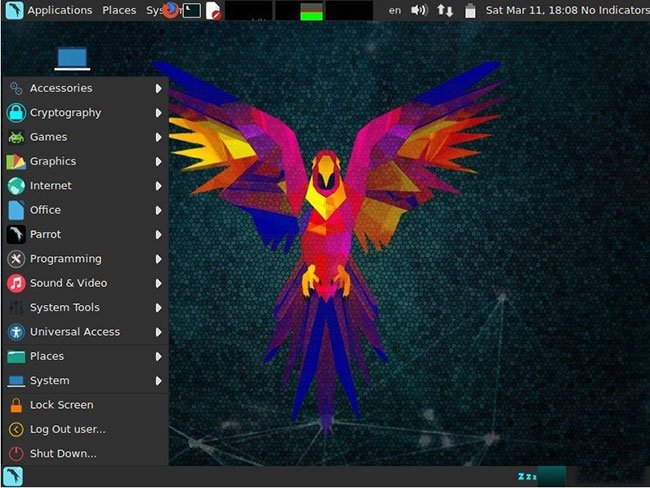
Task: Choose Log Out user...
Action: click(x=85, y=430)
